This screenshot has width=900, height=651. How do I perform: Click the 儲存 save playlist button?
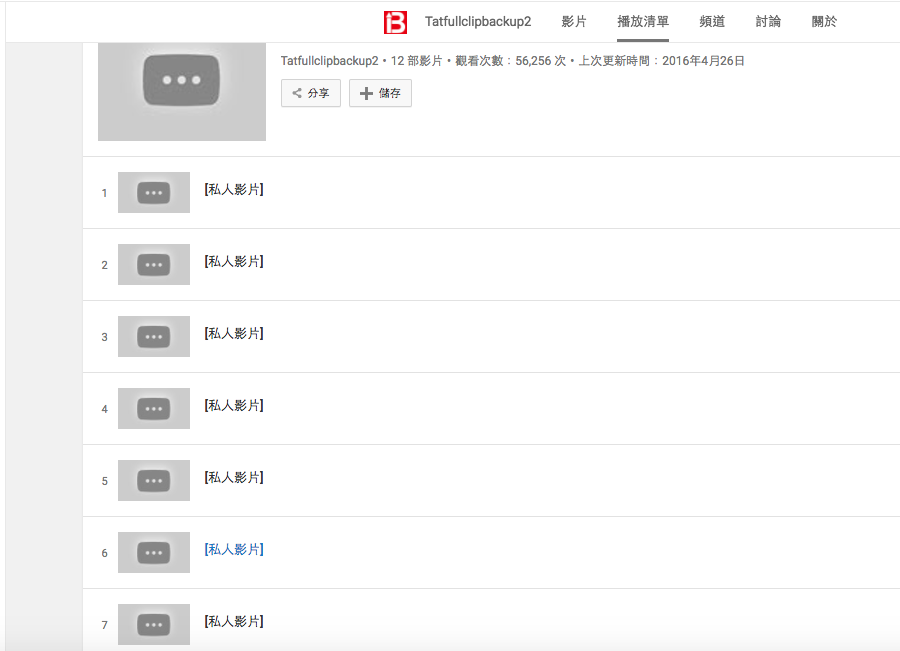pos(380,93)
